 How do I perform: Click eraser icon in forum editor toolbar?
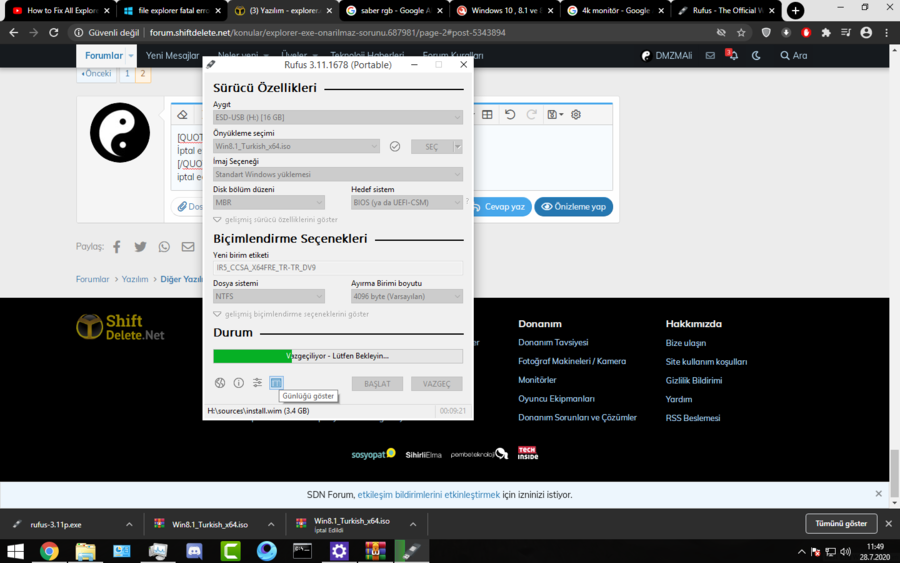click(x=183, y=115)
